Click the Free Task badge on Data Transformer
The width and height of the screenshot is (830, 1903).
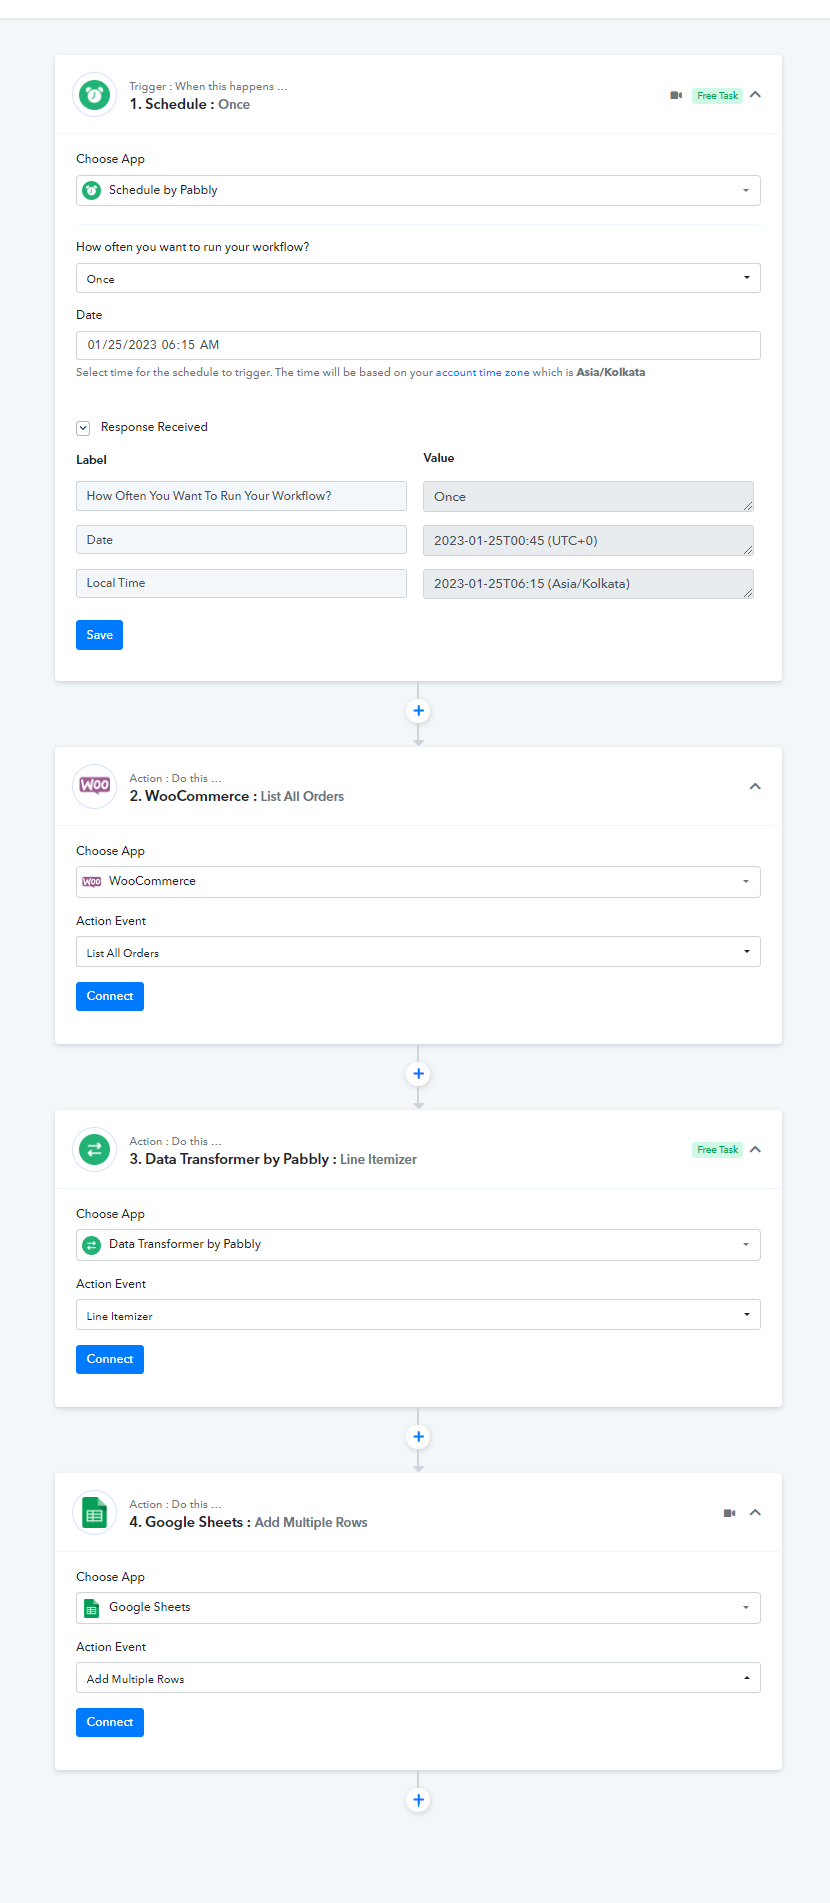click(x=717, y=1150)
